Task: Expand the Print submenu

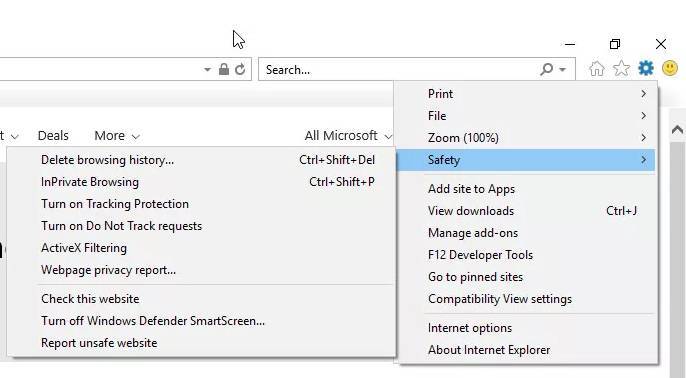Action: tap(526, 94)
